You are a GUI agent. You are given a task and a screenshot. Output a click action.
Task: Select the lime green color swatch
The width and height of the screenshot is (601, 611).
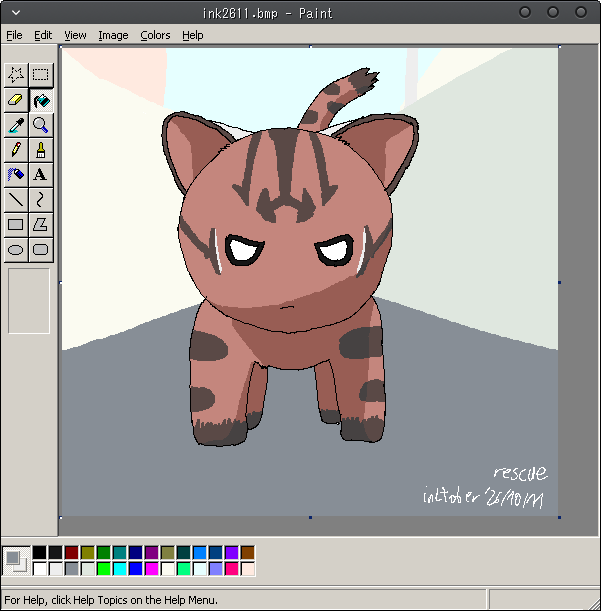pyautogui.click(x=104, y=569)
